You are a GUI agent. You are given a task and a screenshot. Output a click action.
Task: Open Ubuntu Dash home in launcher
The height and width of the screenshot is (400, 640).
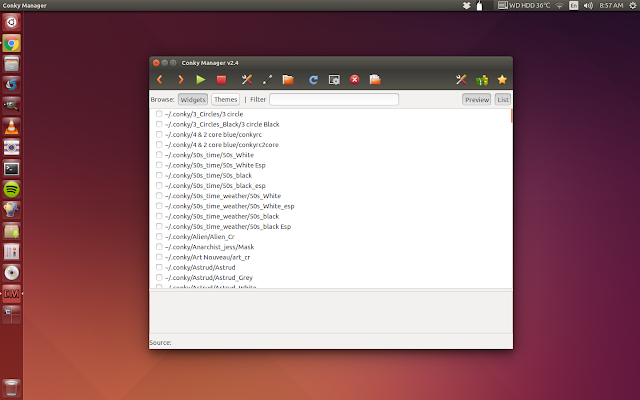click(x=11, y=22)
